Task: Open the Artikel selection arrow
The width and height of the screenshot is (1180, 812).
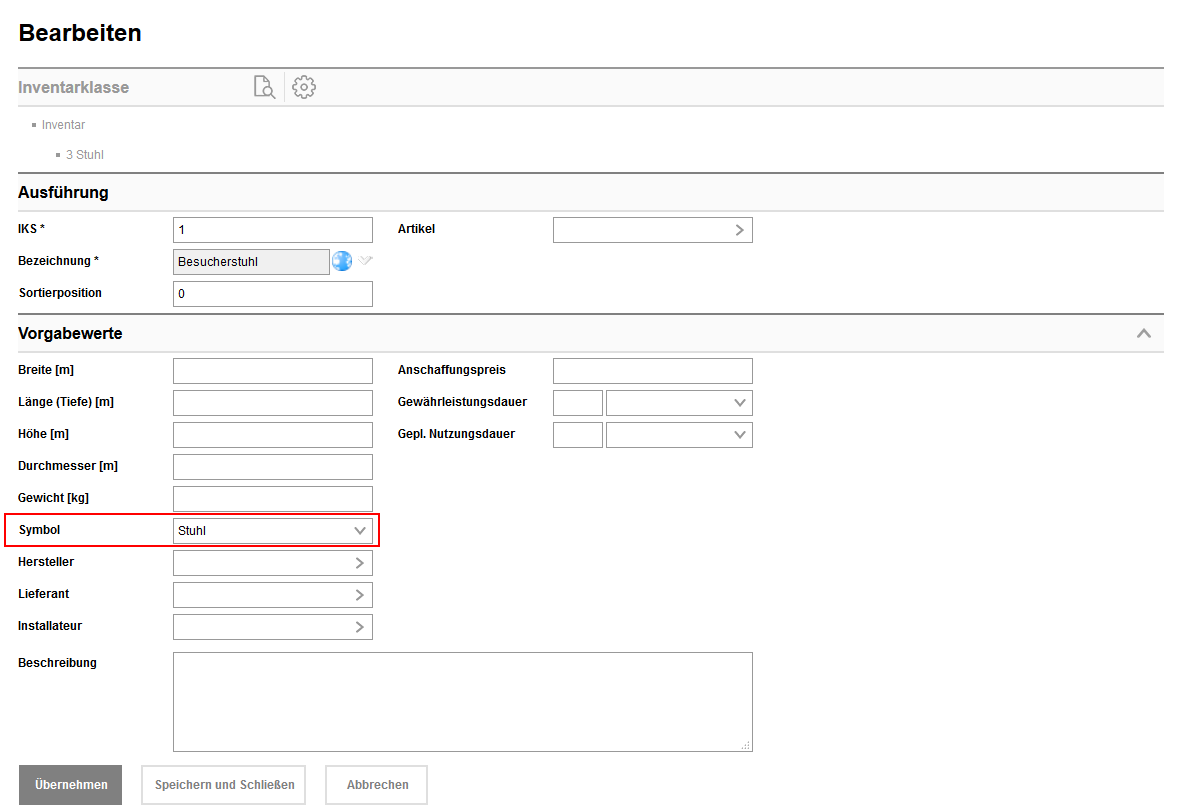Action: [739, 230]
